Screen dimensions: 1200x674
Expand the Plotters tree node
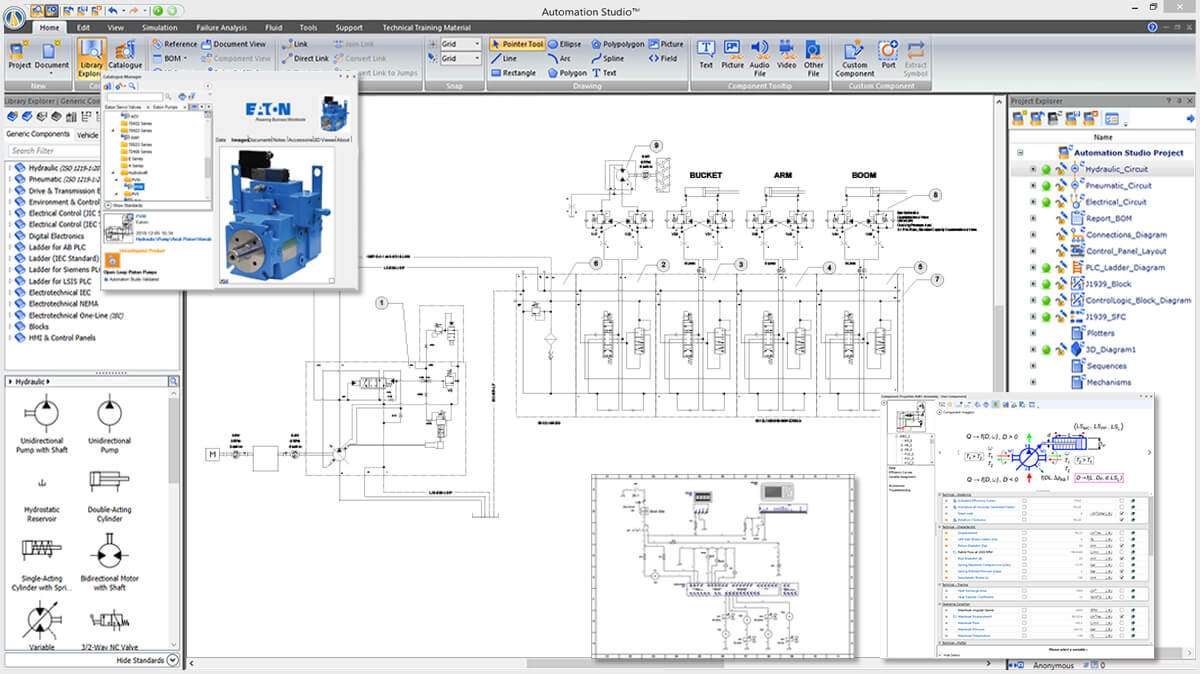[1033, 333]
